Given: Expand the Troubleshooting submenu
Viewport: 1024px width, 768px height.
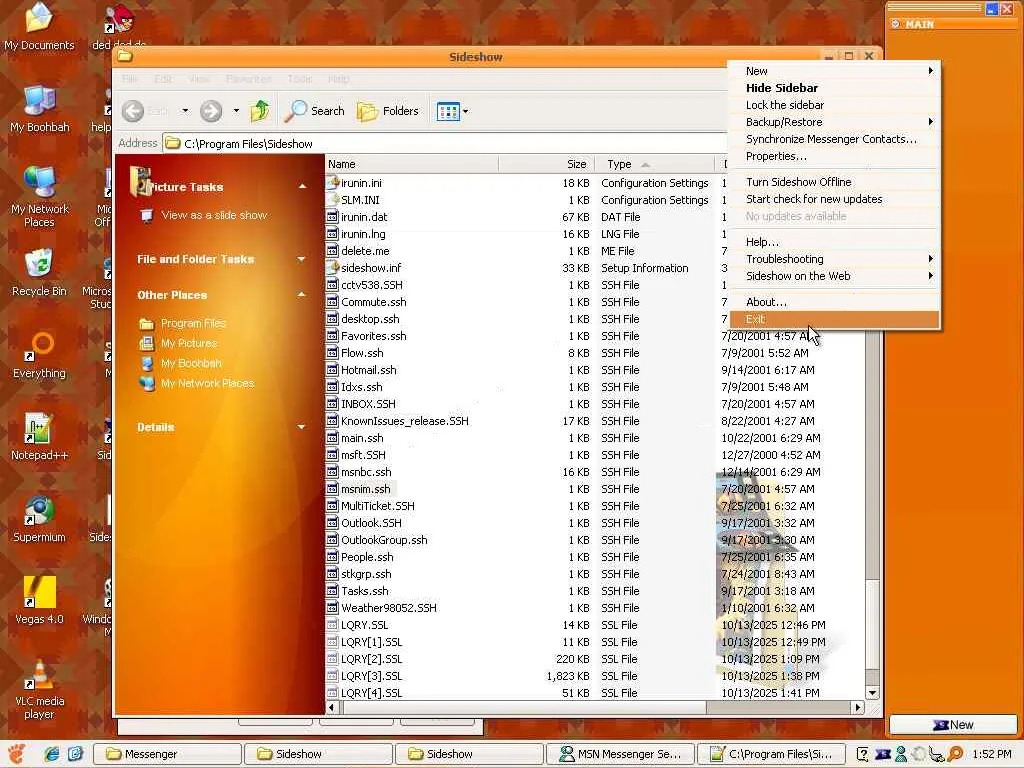Looking at the screenshot, I should pyautogui.click(x=784, y=259).
